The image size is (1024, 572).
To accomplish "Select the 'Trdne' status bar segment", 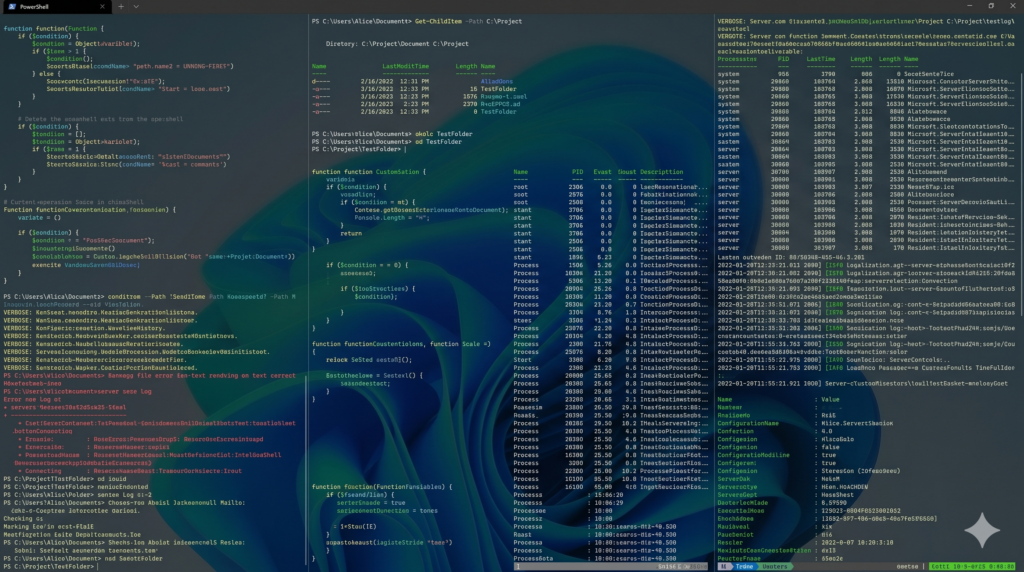I will click(744, 567).
